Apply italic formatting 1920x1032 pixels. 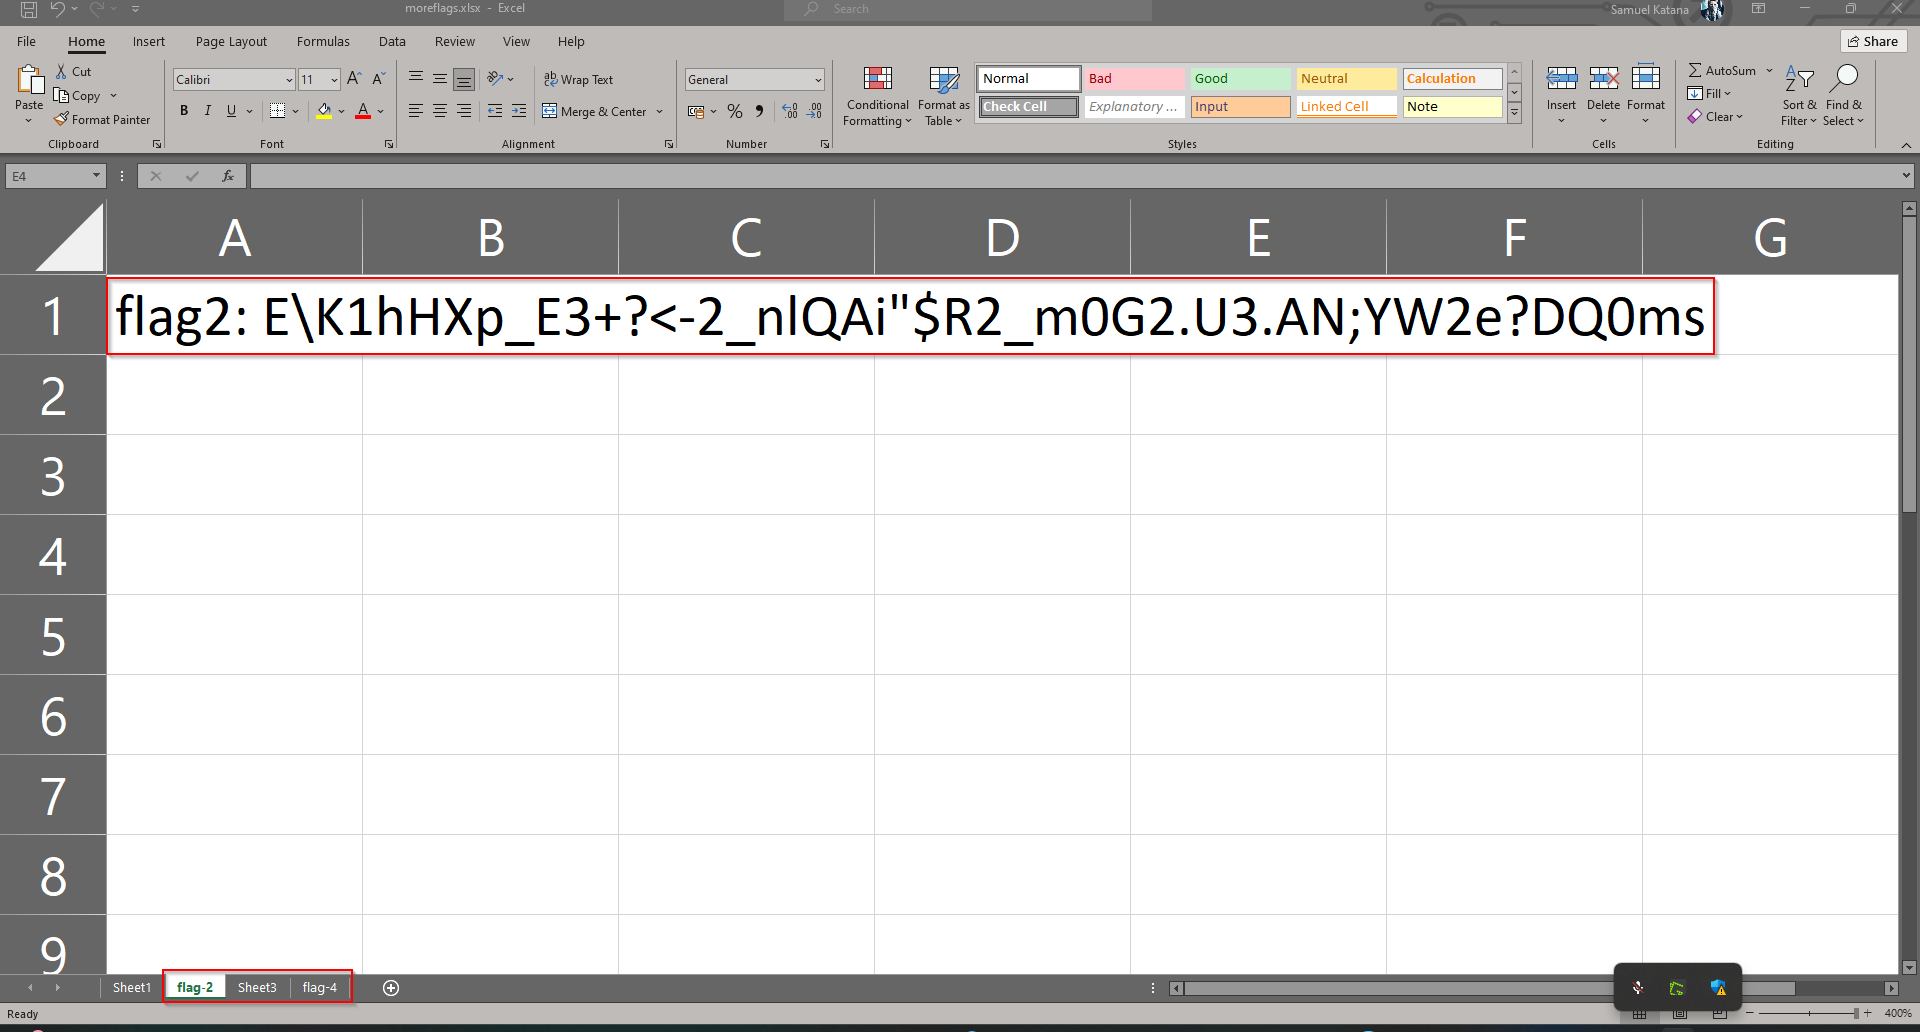tap(207, 110)
